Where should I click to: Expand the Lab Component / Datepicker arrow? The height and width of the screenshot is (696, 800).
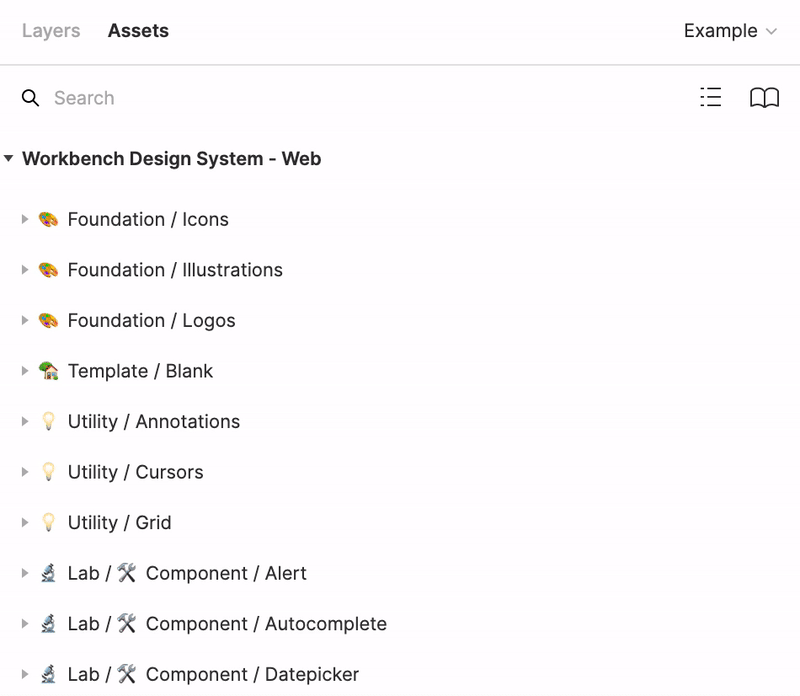pyautogui.click(x=24, y=674)
